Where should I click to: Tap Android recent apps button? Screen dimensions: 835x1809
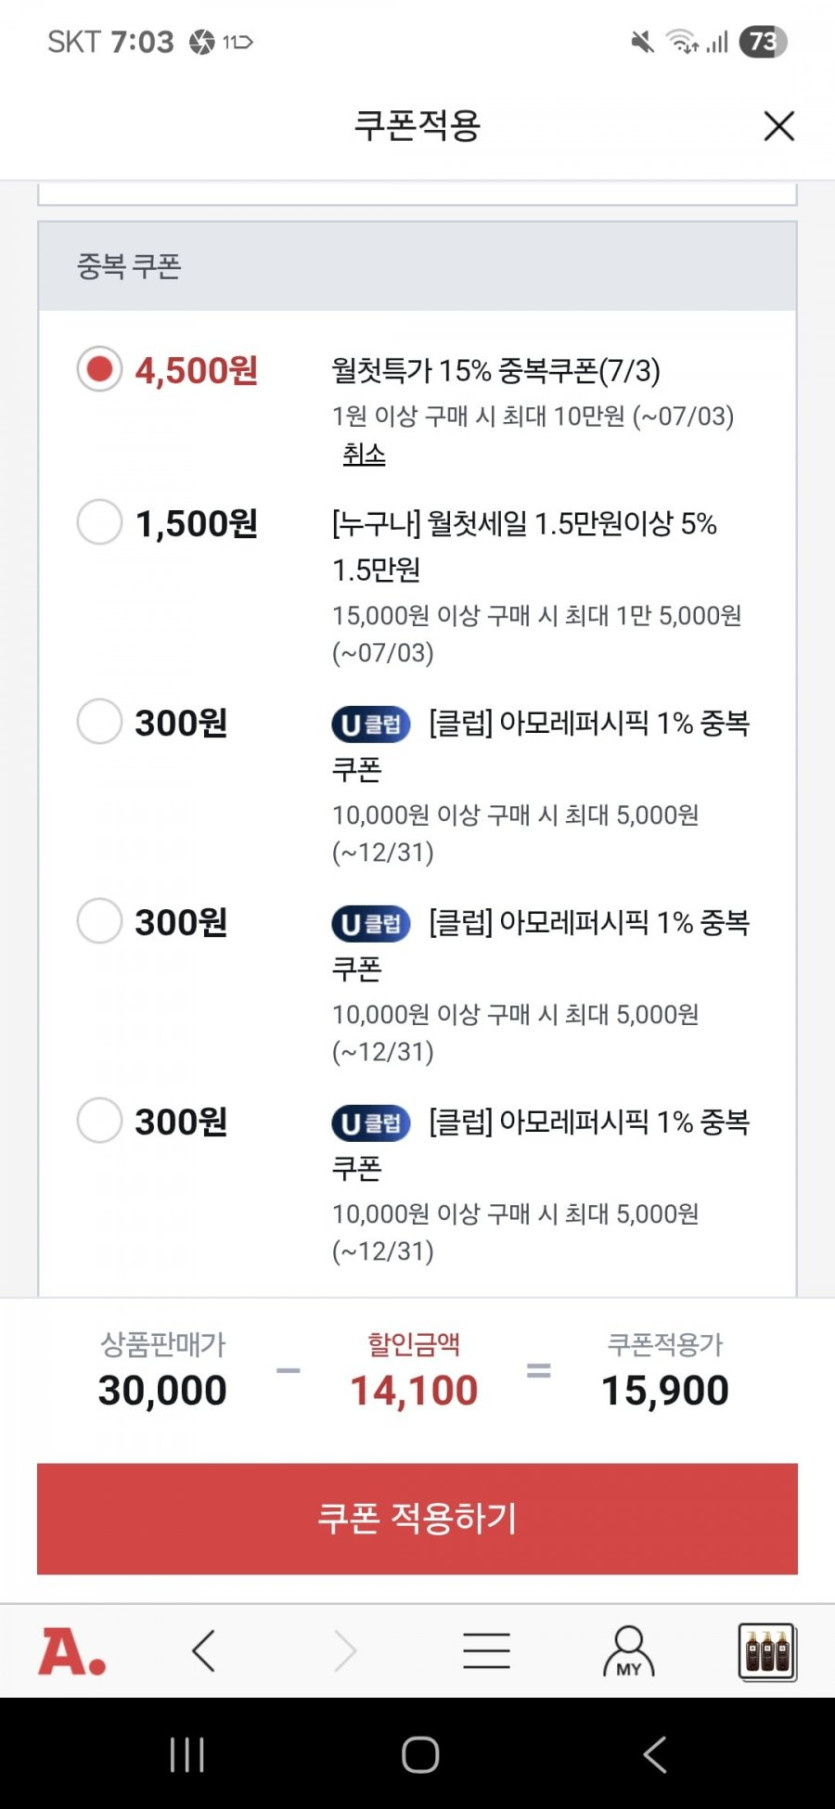tap(187, 1754)
